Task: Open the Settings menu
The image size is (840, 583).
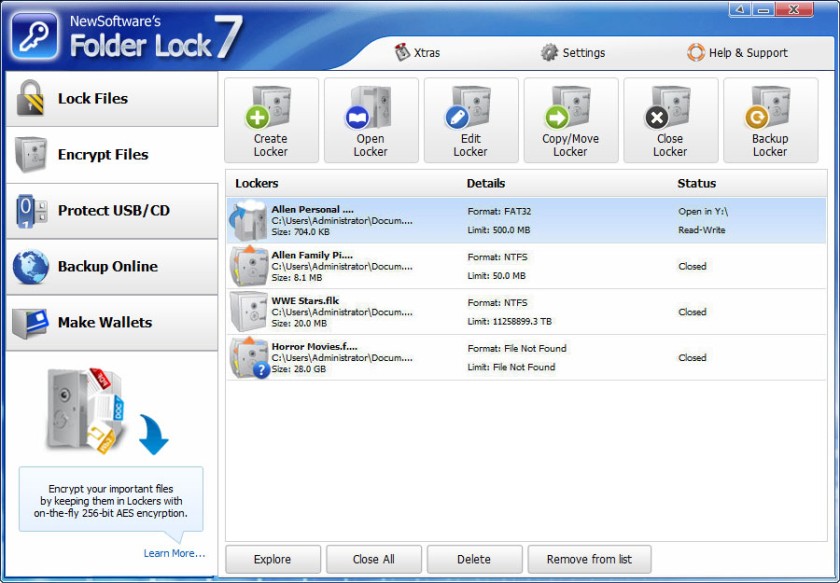Action: [x=573, y=53]
